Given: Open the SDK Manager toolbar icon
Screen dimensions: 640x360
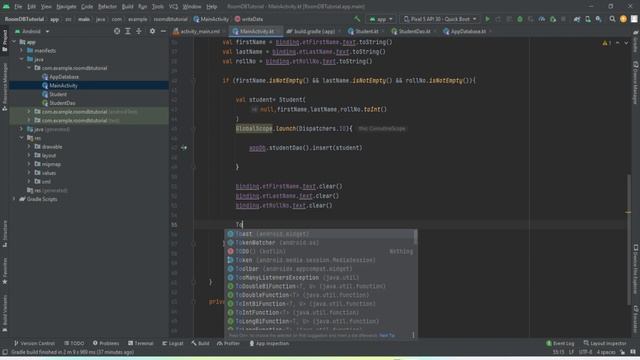Looking at the screenshot, I should (598, 19).
